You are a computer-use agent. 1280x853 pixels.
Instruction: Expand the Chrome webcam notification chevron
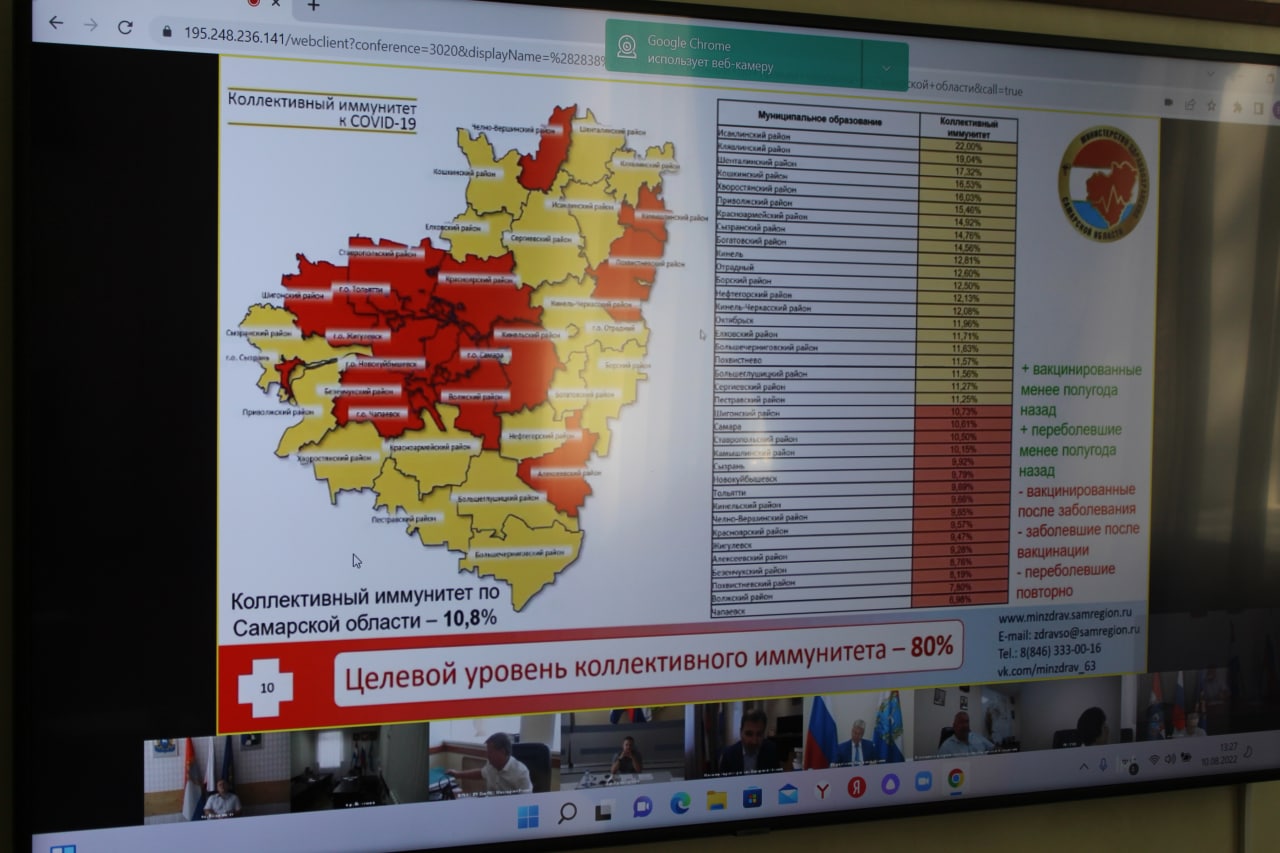tap(885, 68)
